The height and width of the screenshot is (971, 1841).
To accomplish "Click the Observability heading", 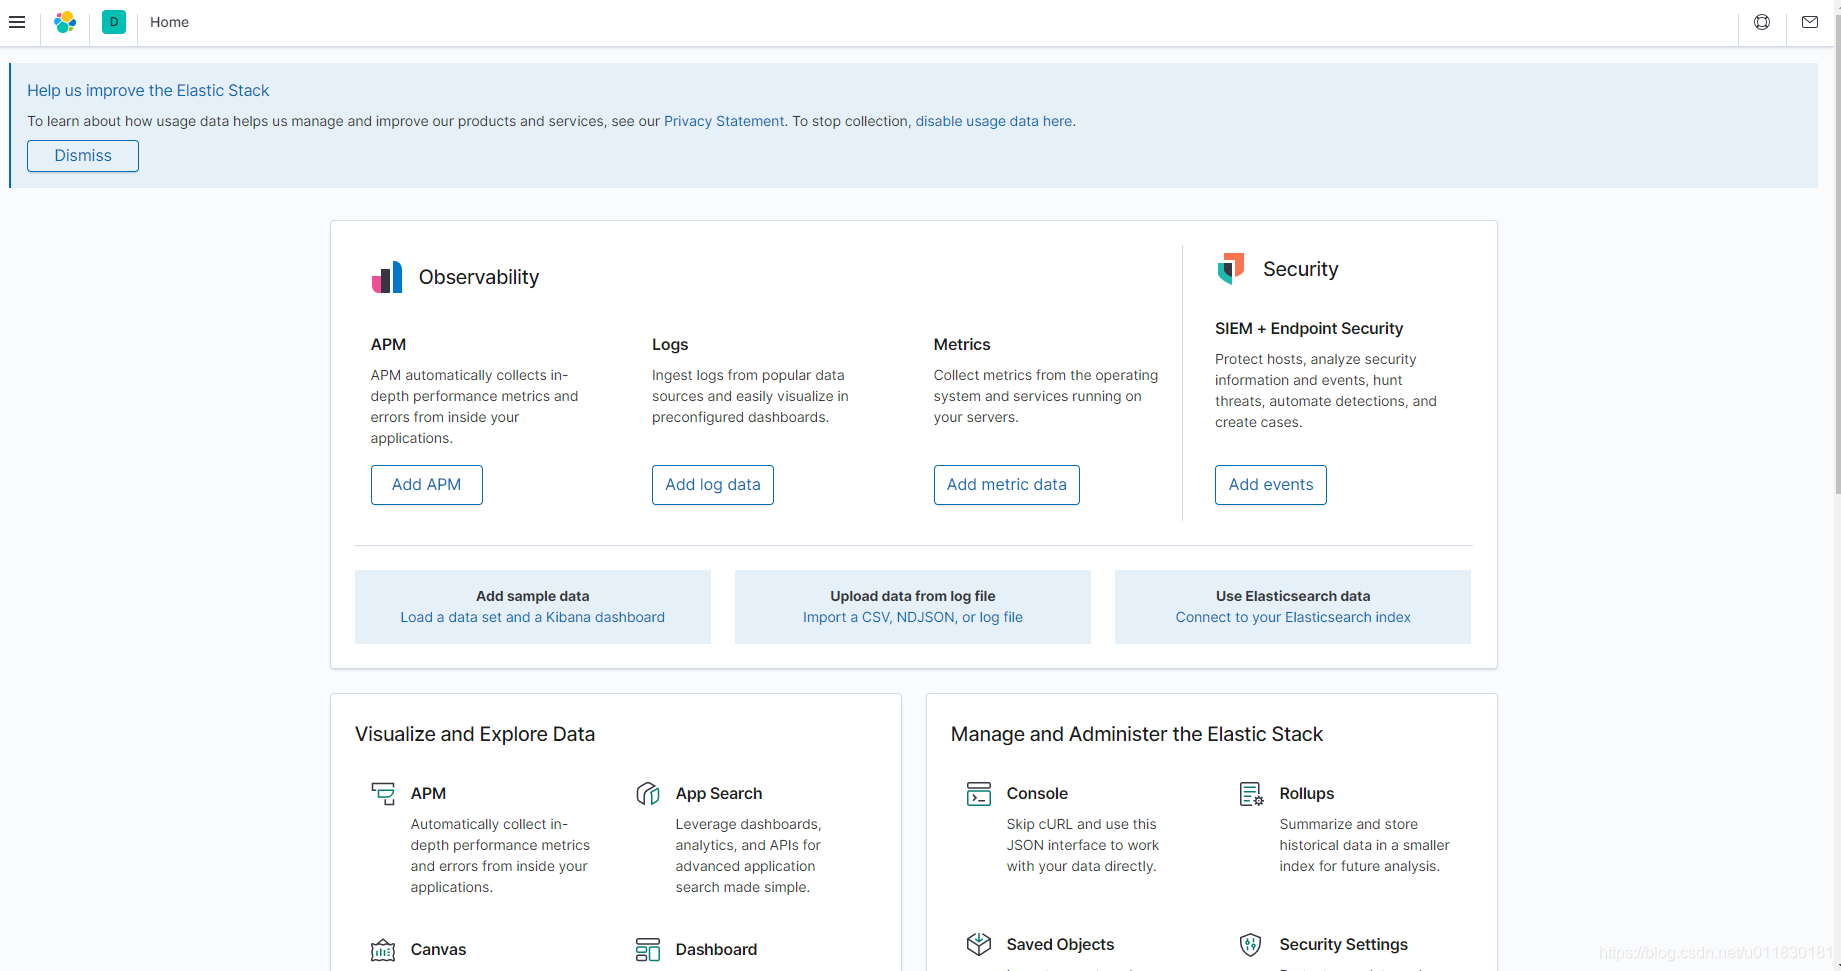I will pyautogui.click(x=479, y=278).
